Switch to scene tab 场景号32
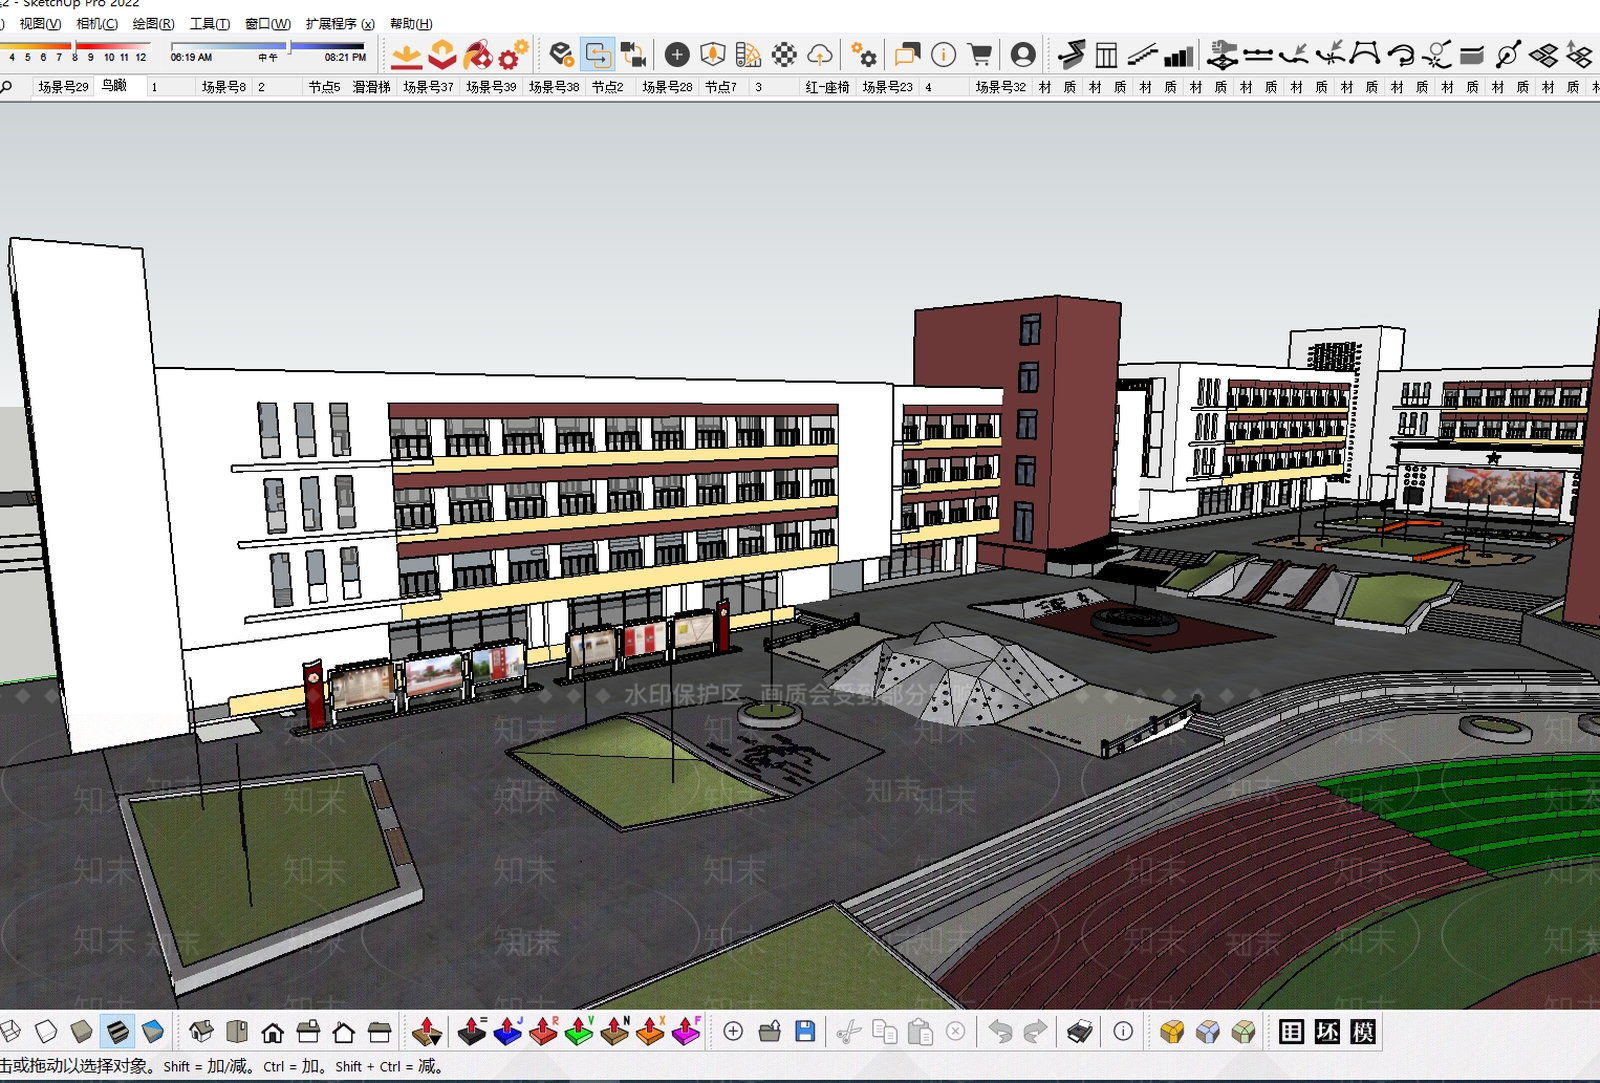The height and width of the screenshot is (1083, 1600). [x=1000, y=87]
